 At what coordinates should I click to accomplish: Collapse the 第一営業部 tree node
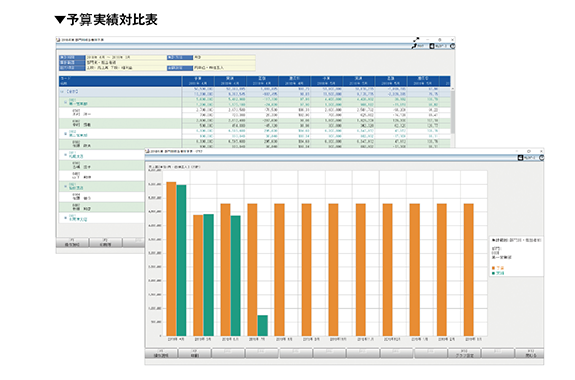66,103
